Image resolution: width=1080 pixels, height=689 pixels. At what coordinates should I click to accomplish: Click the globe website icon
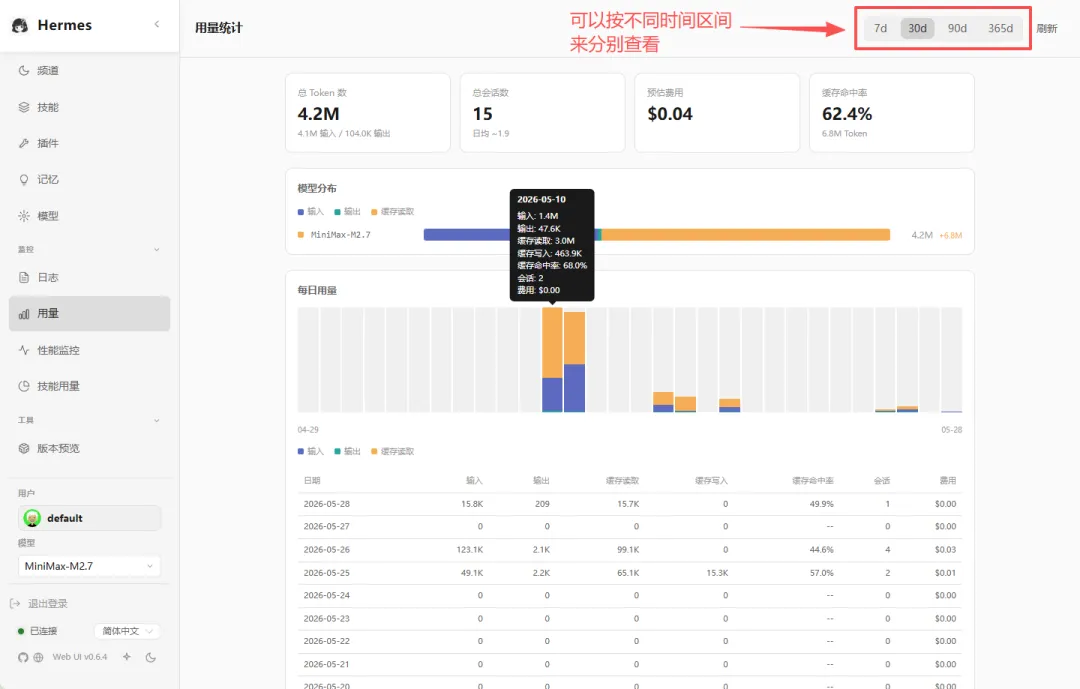[39, 657]
